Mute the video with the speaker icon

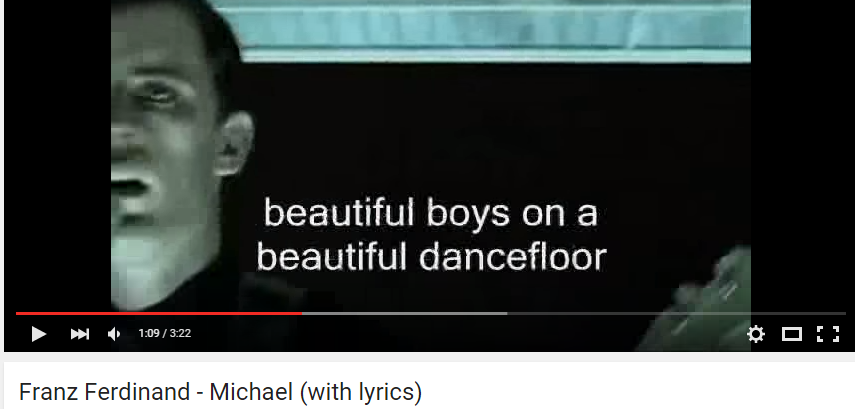(113, 334)
